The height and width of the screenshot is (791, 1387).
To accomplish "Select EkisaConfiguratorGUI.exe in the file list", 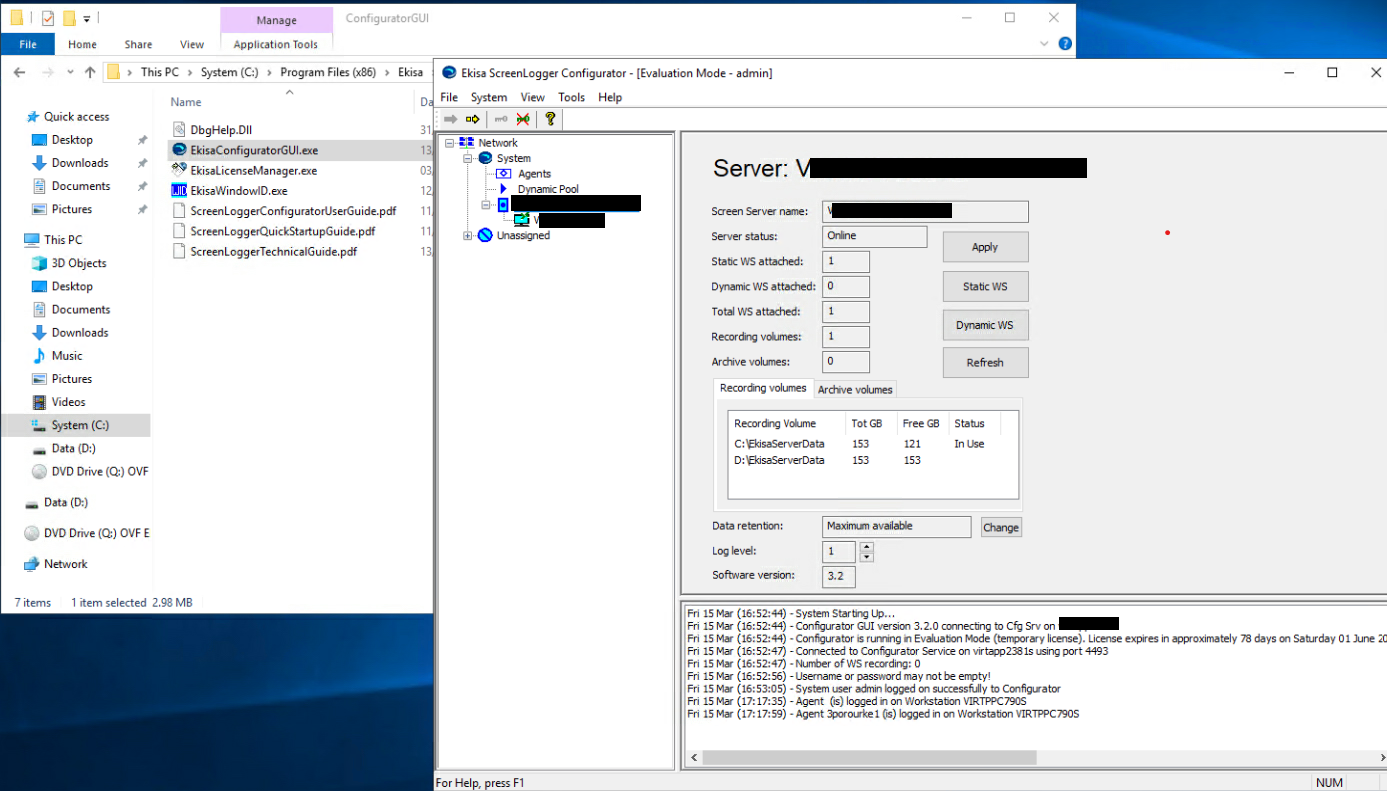I will [x=254, y=150].
